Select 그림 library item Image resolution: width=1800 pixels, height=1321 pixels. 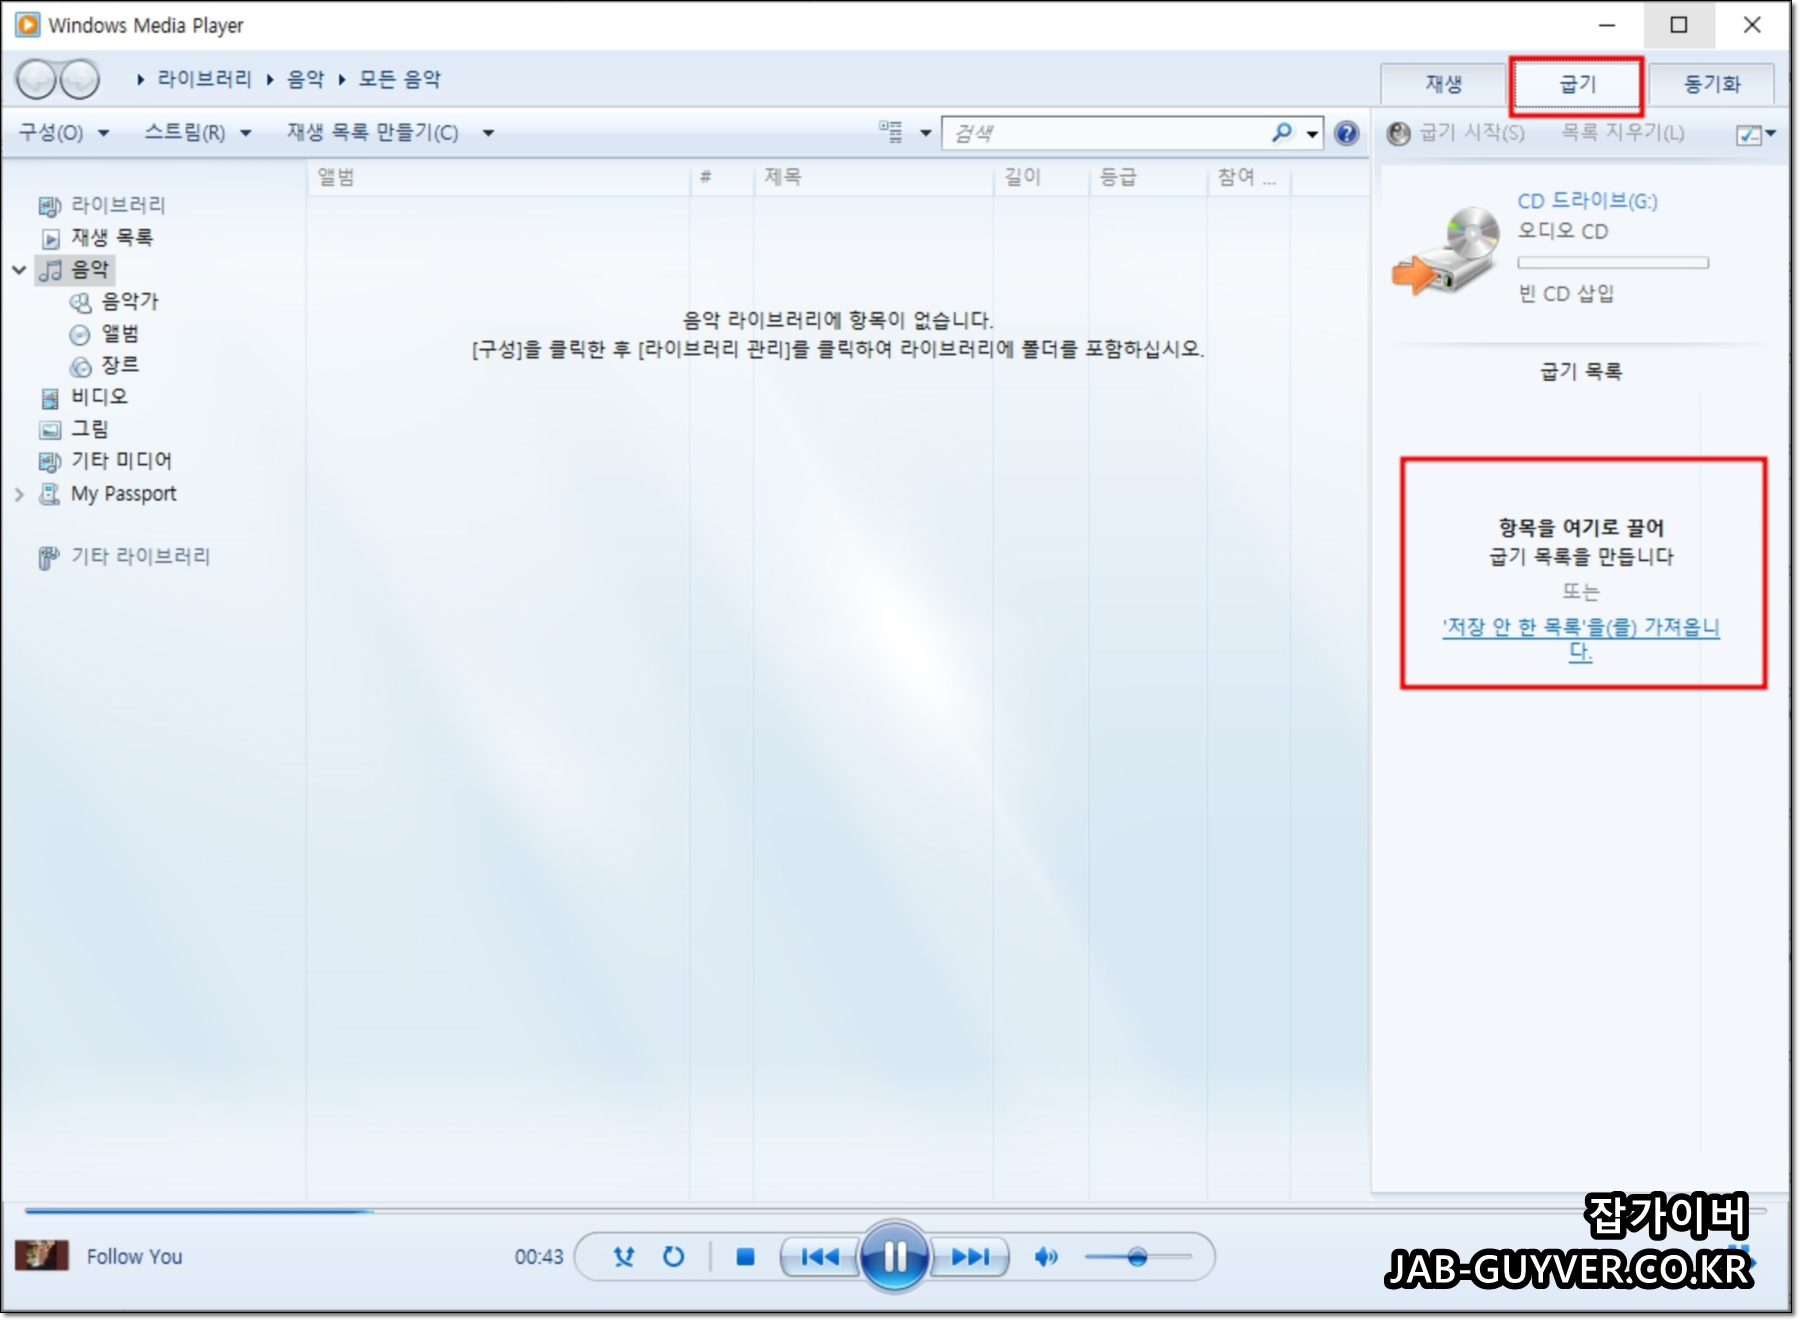89,429
